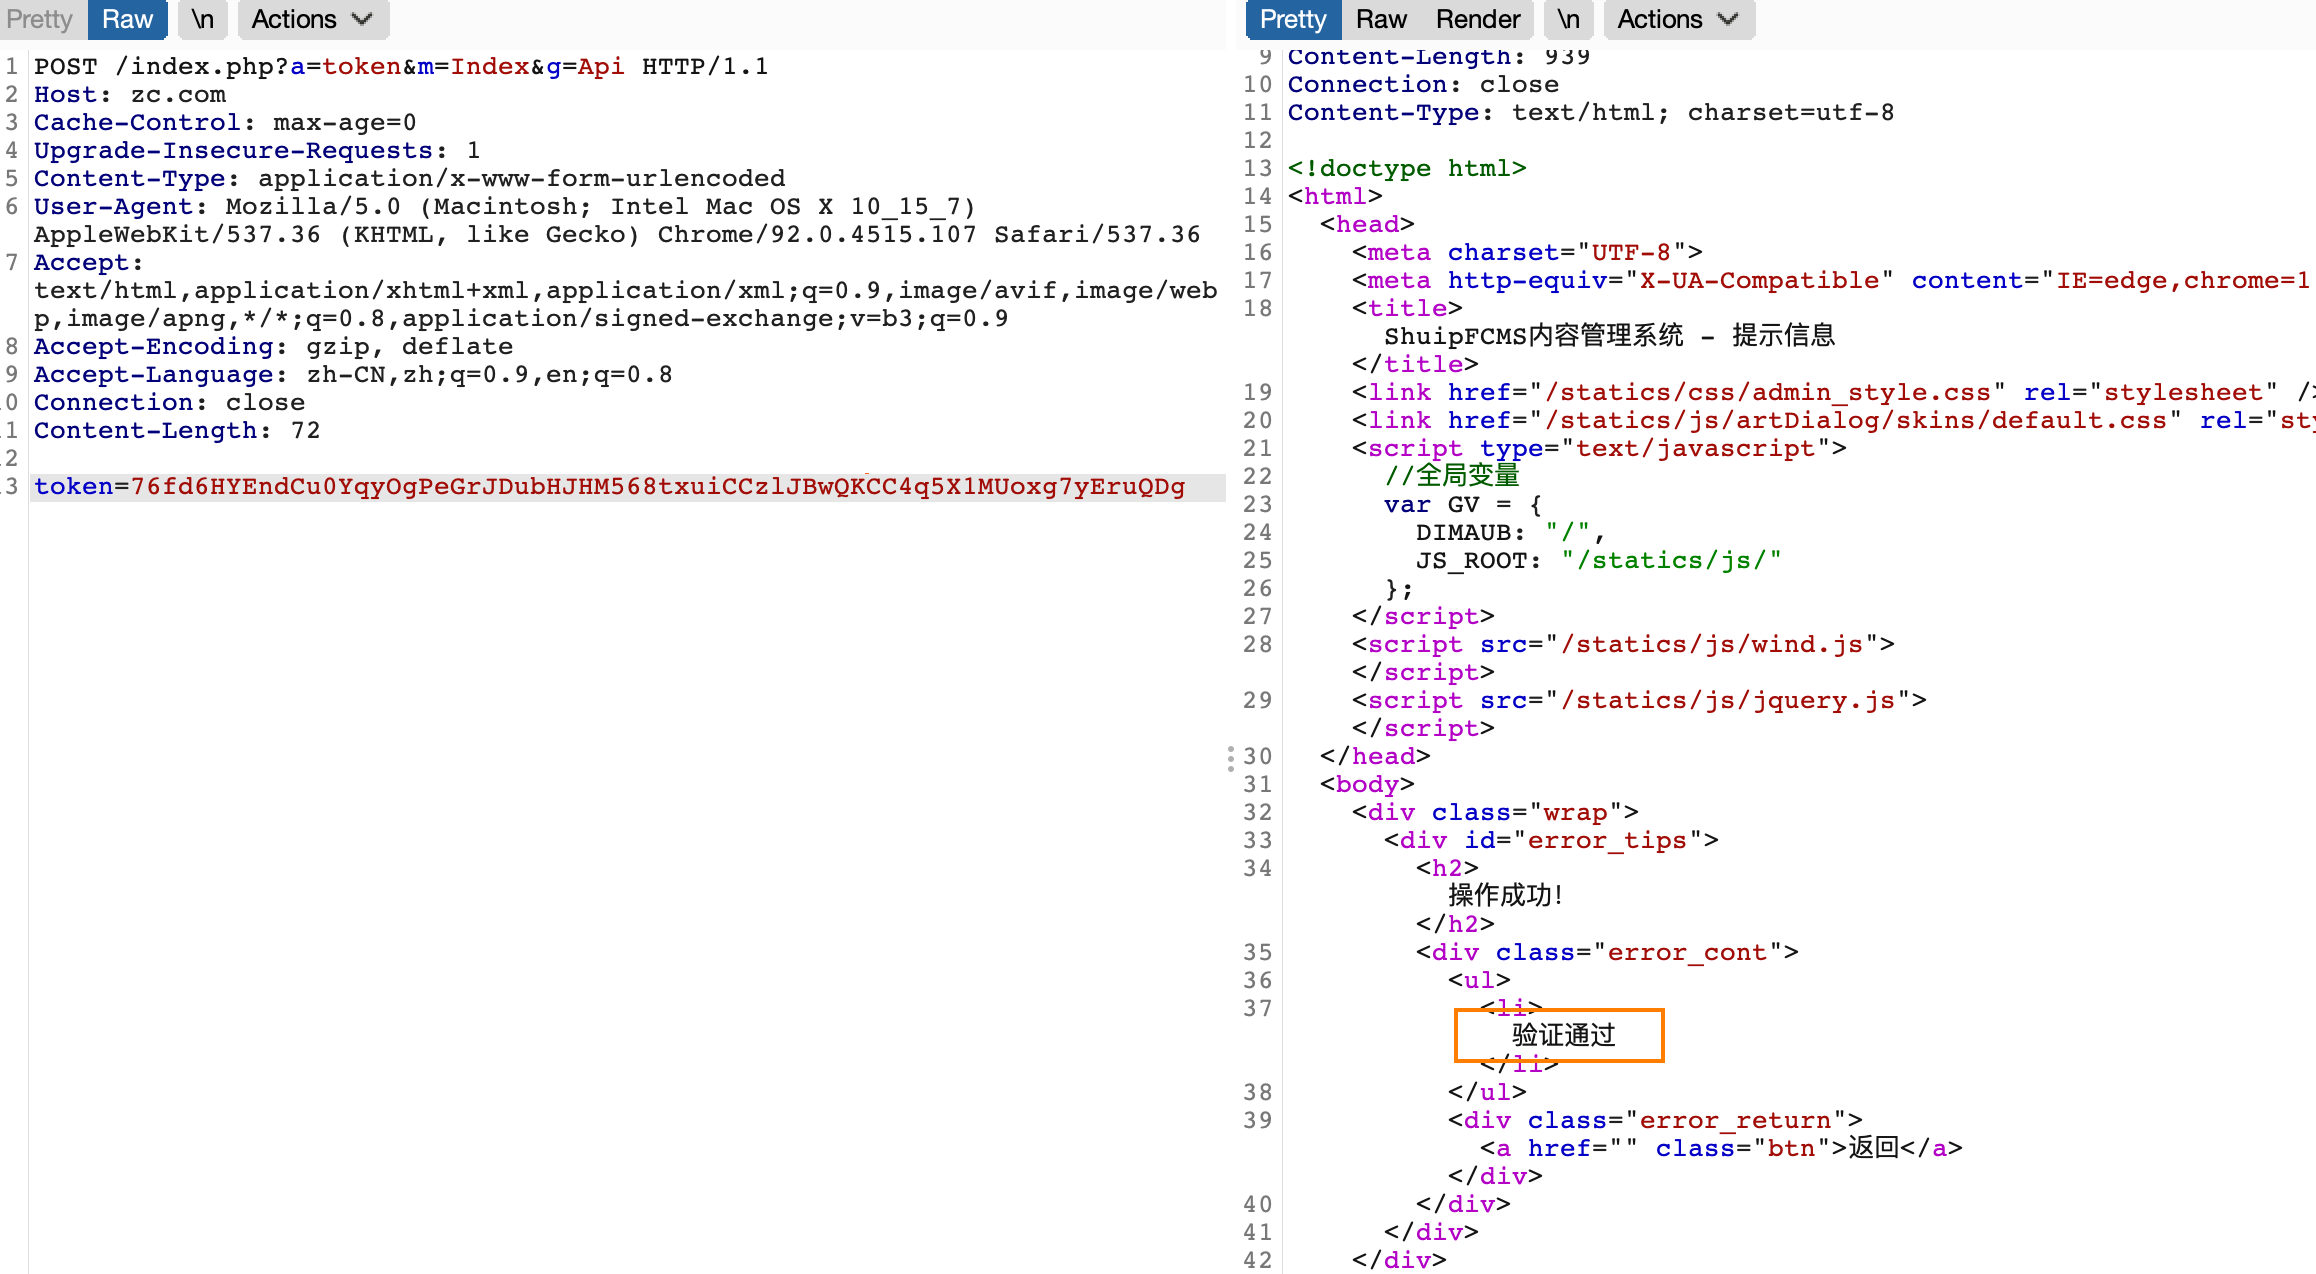This screenshot has width=2316, height=1274.
Task: Click the X-UA-Compatible meta line
Action: (1832, 281)
